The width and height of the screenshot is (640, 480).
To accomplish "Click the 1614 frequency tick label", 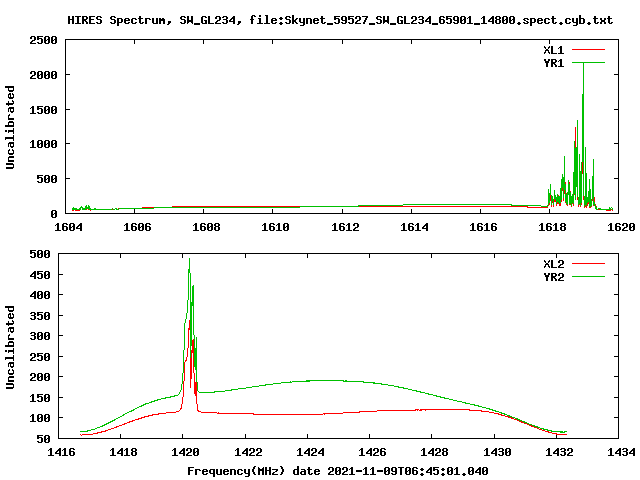I will coord(414,227).
